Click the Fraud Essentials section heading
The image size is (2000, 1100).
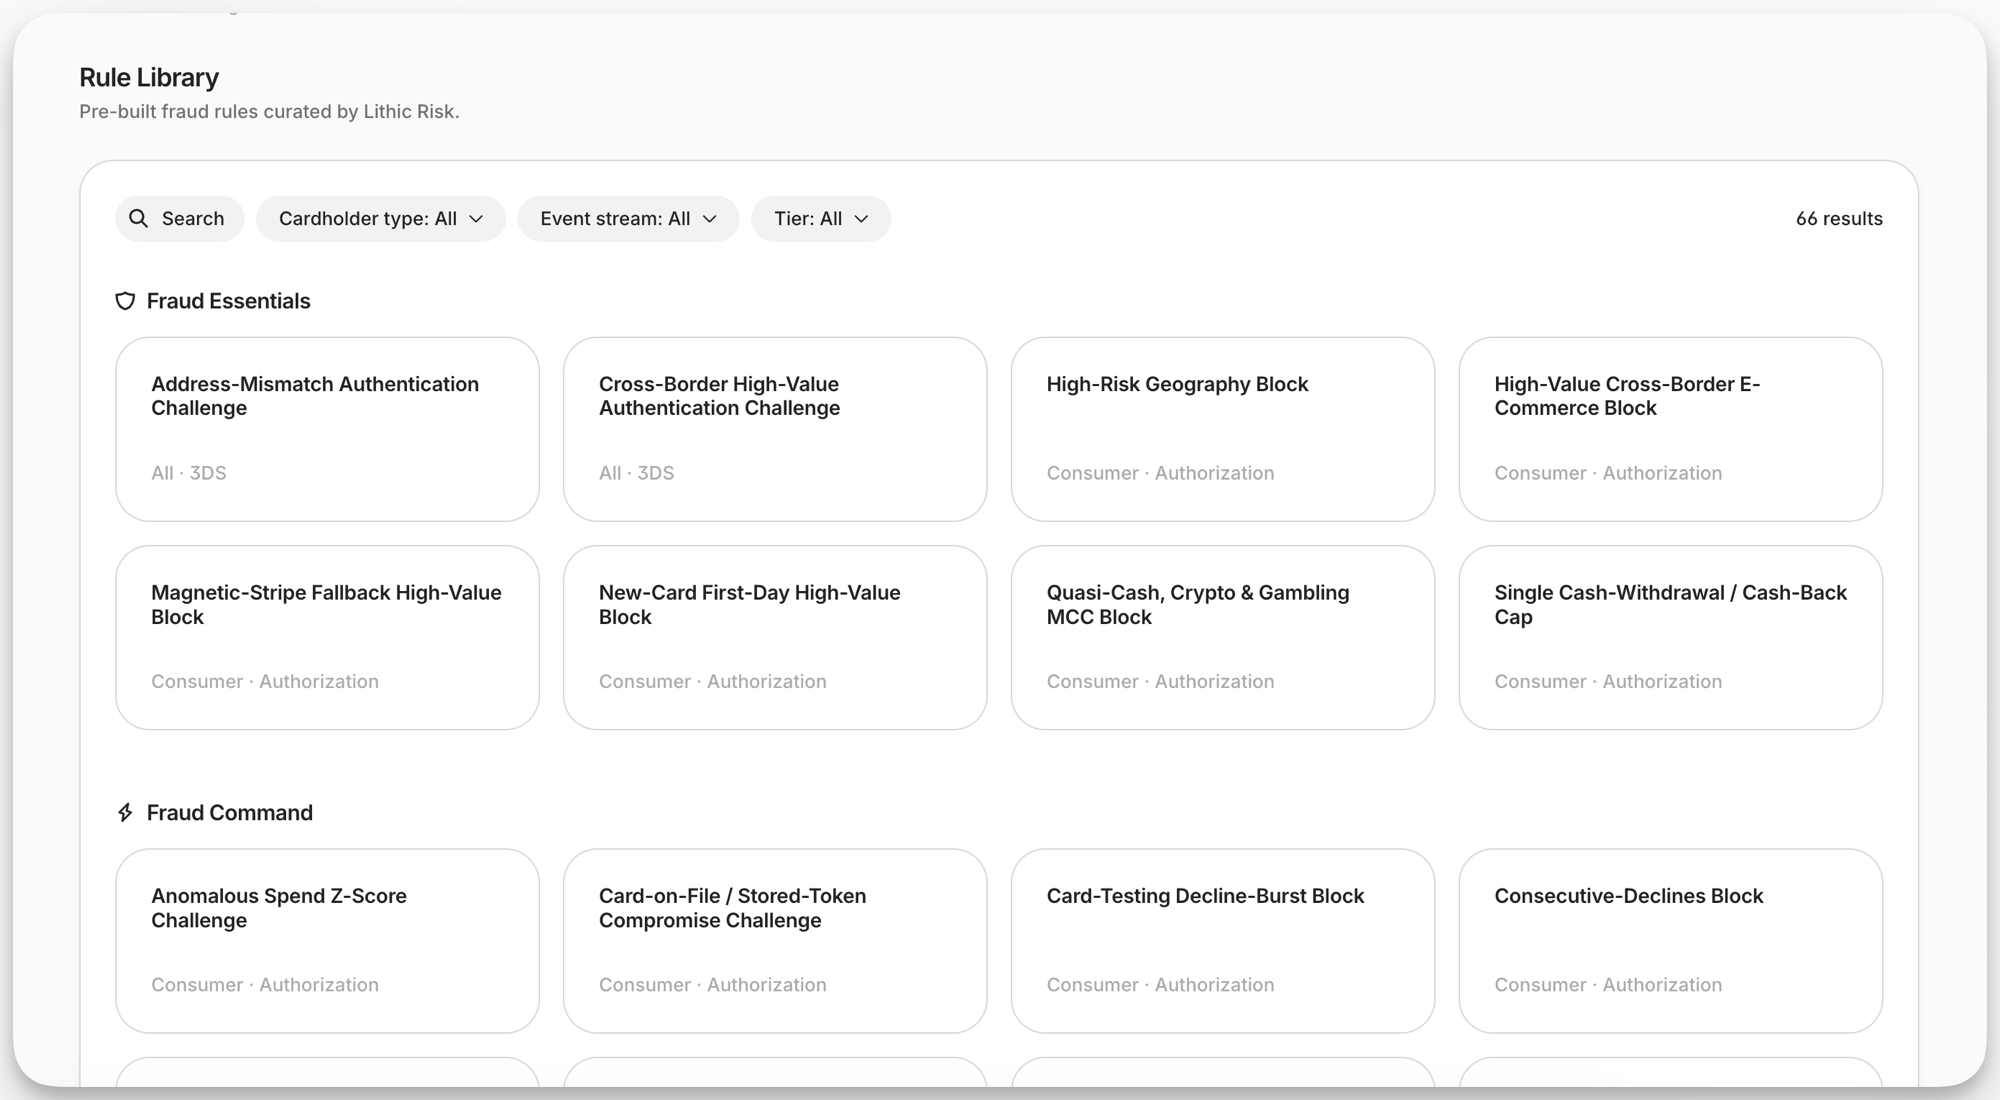(x=228, y=301)
